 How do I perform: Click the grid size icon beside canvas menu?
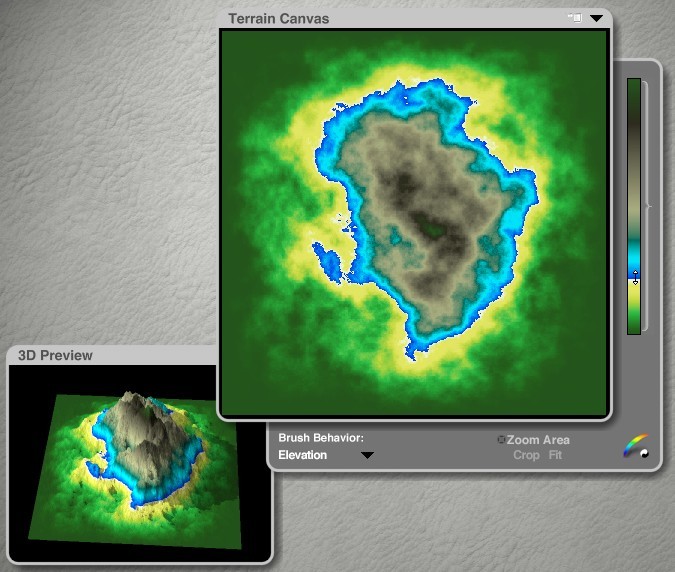click(575, 18)
